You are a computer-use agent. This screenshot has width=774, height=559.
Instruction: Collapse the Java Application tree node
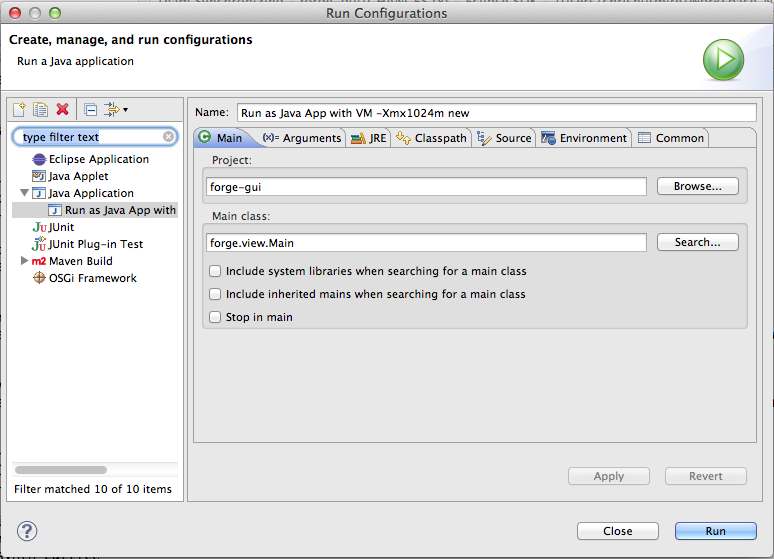coord(25,193)
